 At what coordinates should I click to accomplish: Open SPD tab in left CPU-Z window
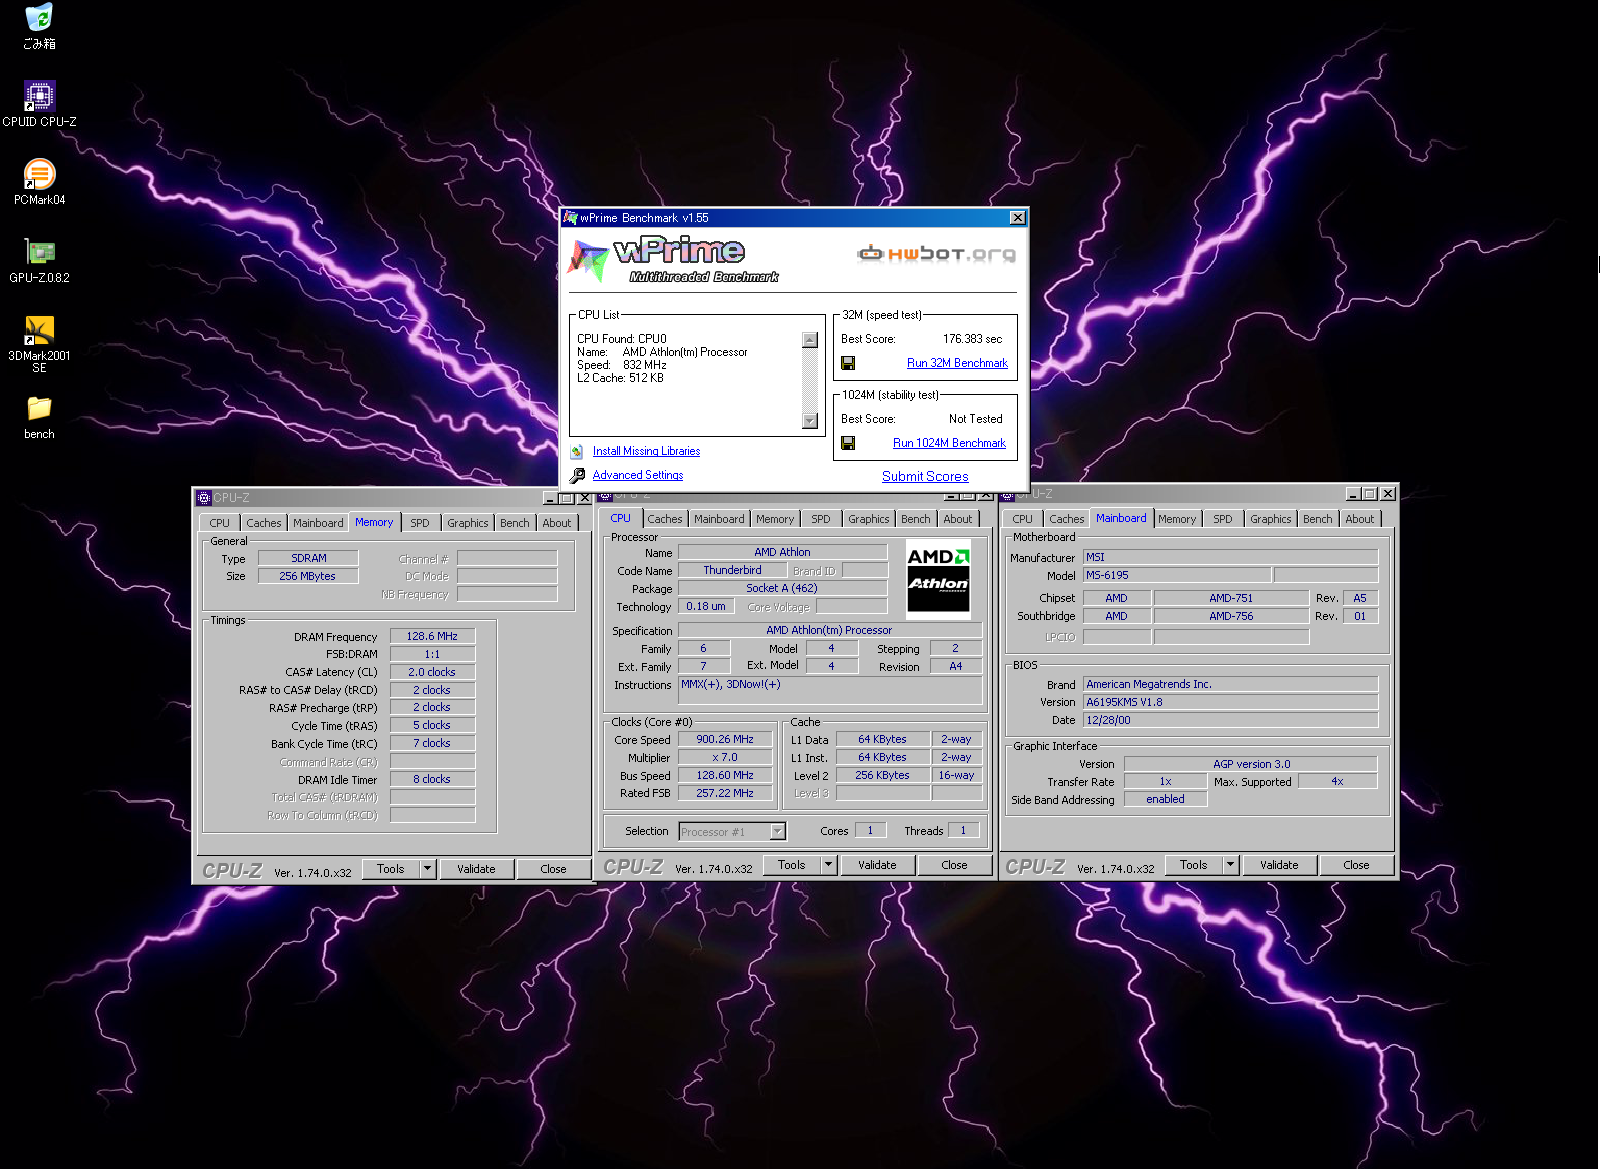point(420,523)
